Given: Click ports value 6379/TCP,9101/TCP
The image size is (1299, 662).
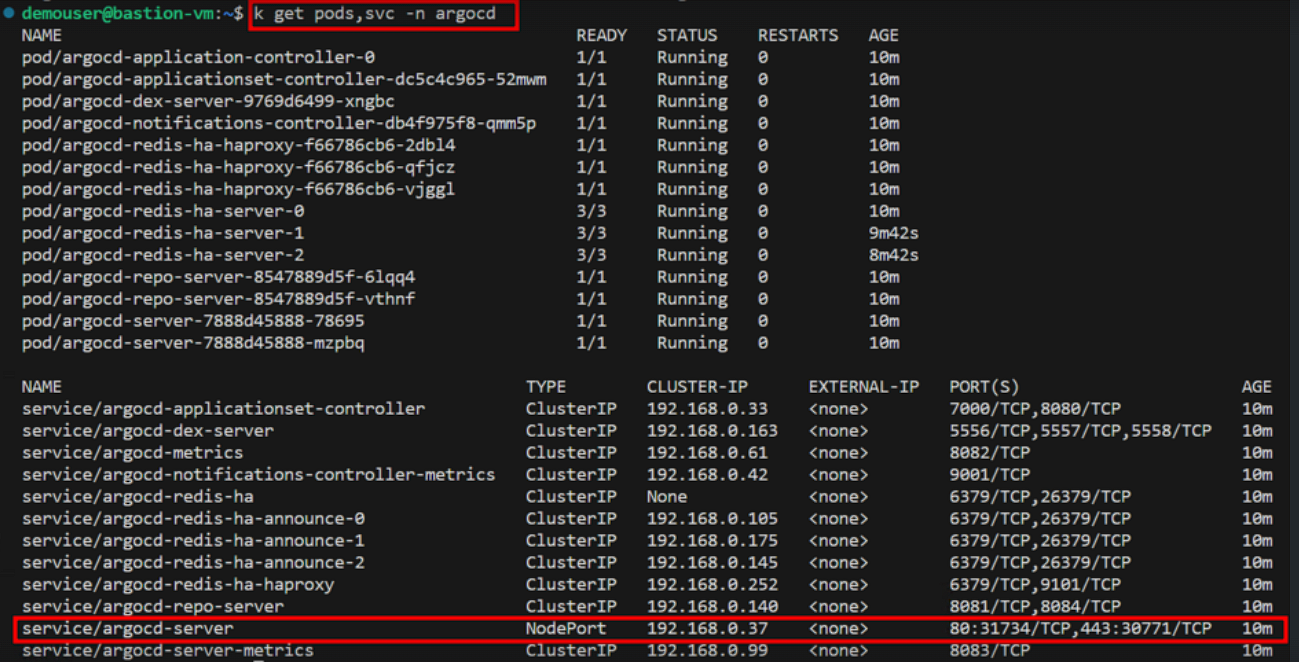Looking at the screenshot, I should [1035, 584].
